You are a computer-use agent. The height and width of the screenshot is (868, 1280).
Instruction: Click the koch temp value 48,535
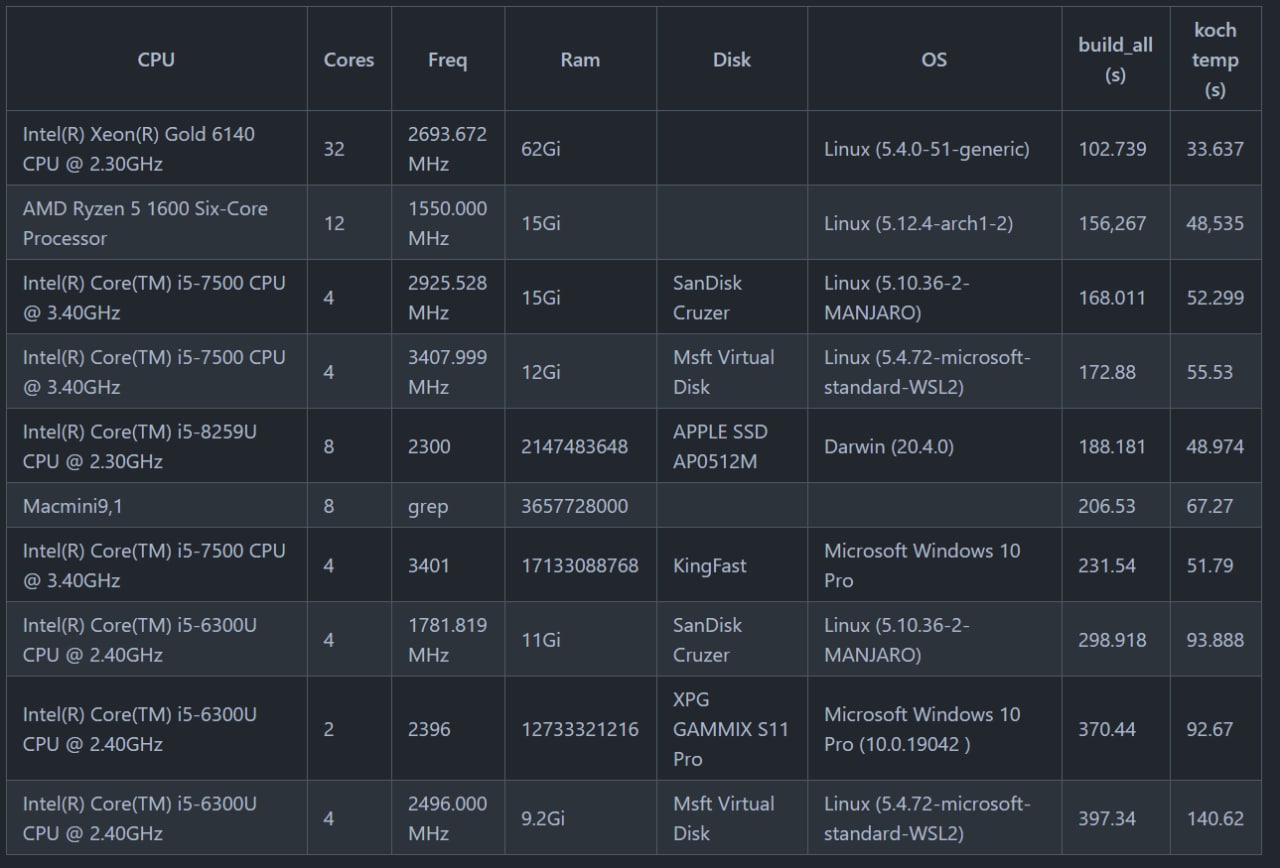1215,223
